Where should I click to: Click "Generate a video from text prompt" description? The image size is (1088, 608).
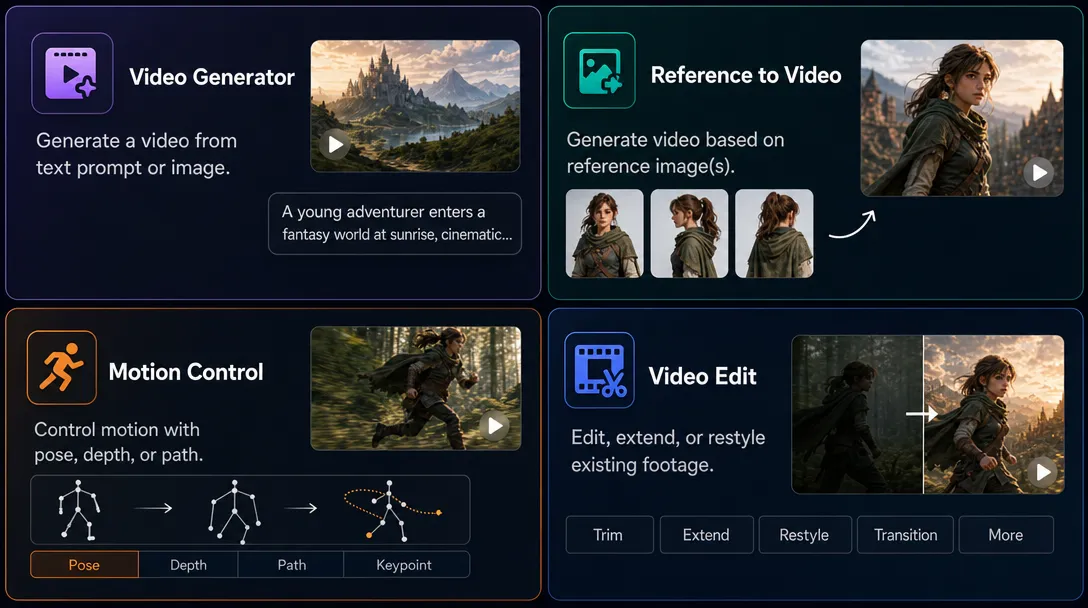136,154
